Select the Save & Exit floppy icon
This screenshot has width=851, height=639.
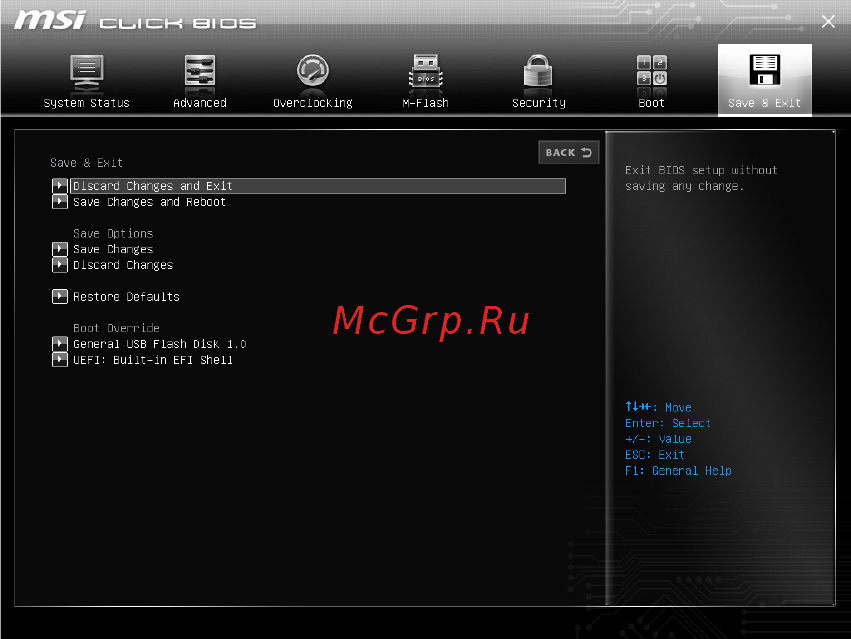click(765, 70)
